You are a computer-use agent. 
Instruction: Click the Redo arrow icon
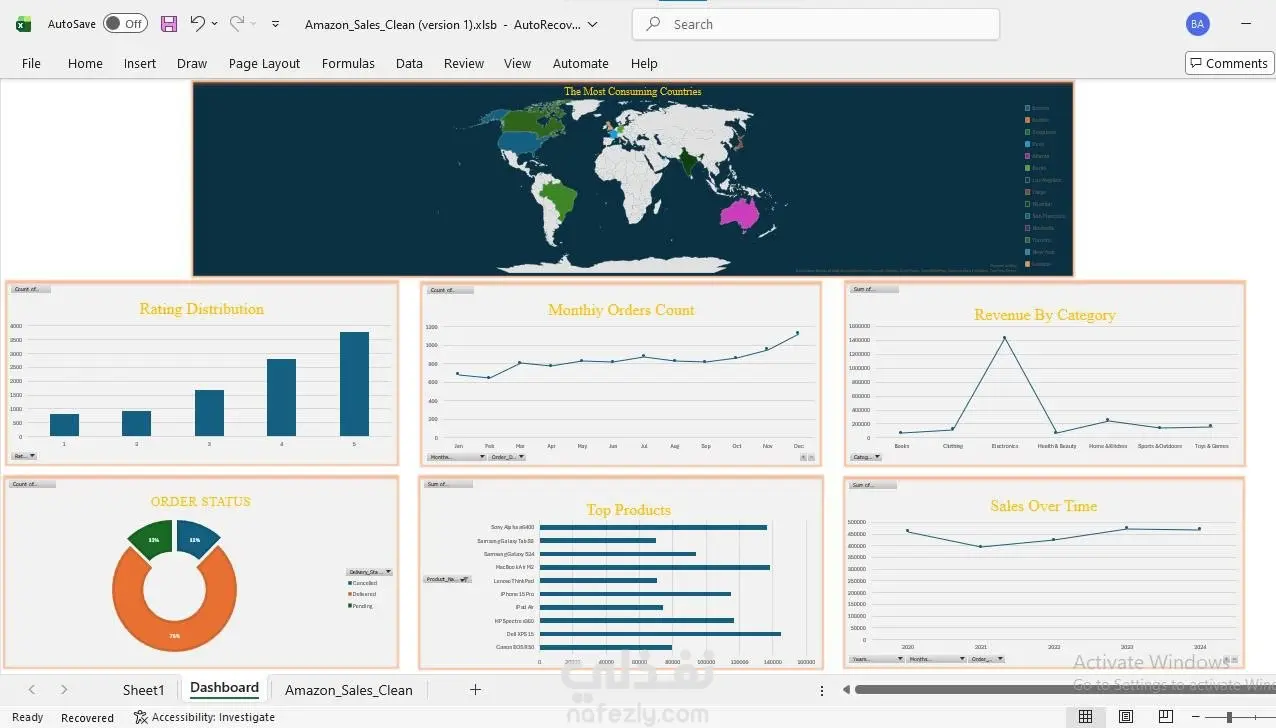click(x=237, y=23)
